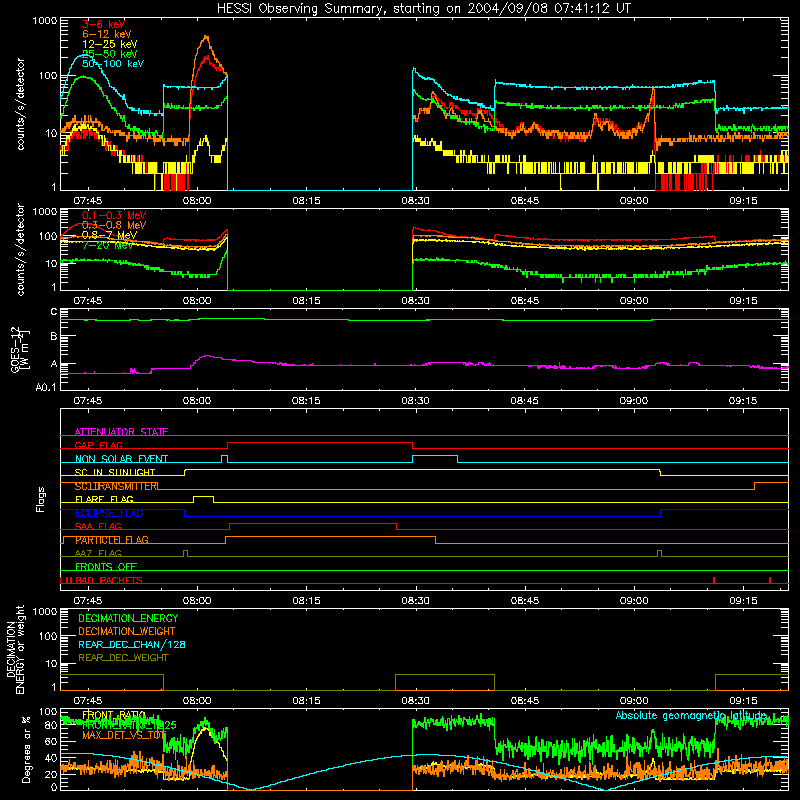Image resolution: width=800 pixels, height=800 pixels.
Task: Click the 80 tick on the Degrees or % axis
Action: [x=51, y=726]
